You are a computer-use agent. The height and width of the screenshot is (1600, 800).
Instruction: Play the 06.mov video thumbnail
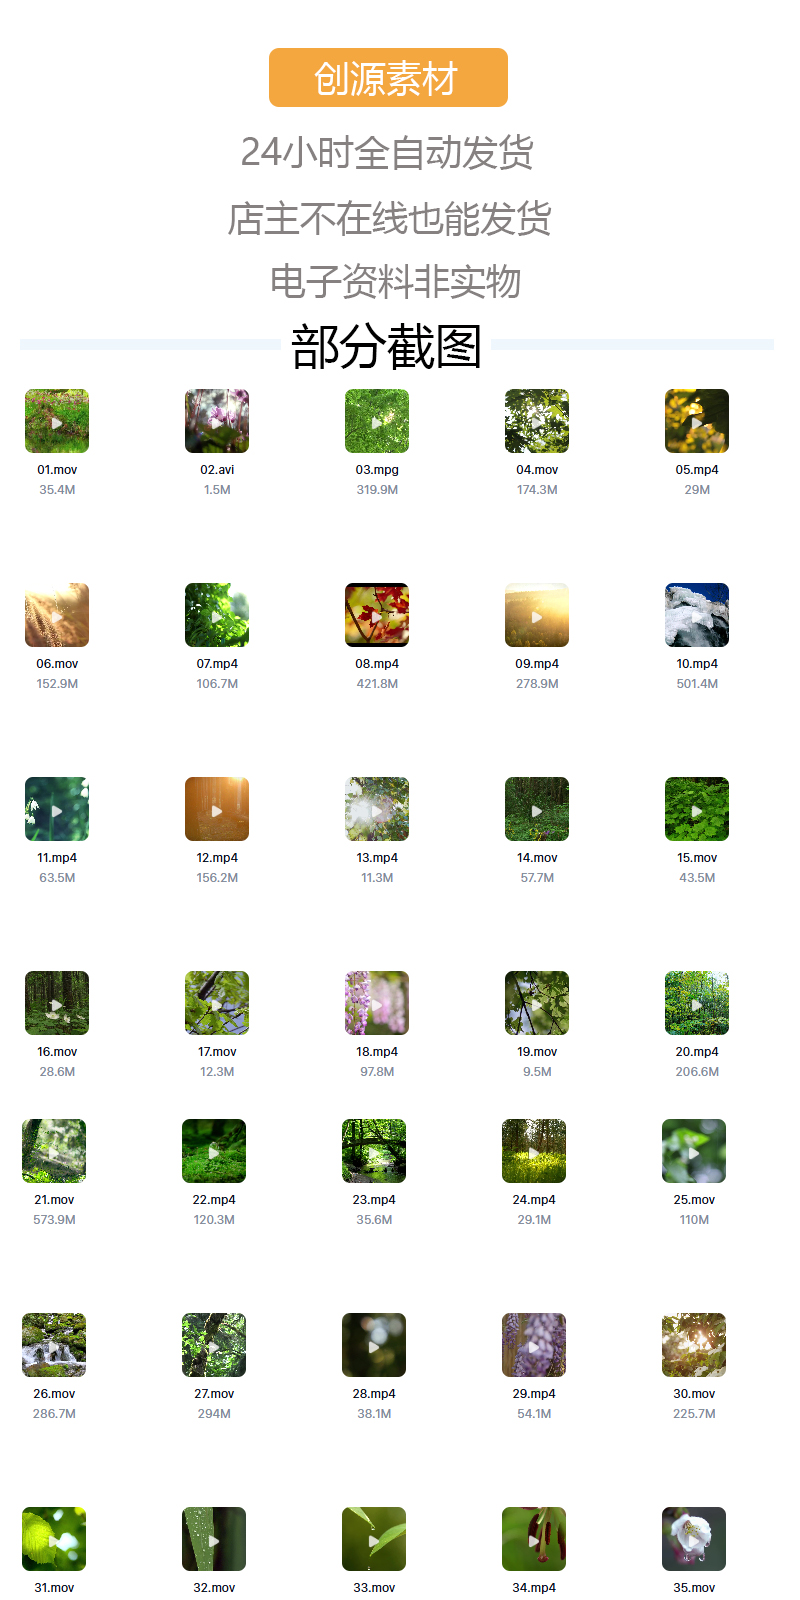(x=57, y=615)
